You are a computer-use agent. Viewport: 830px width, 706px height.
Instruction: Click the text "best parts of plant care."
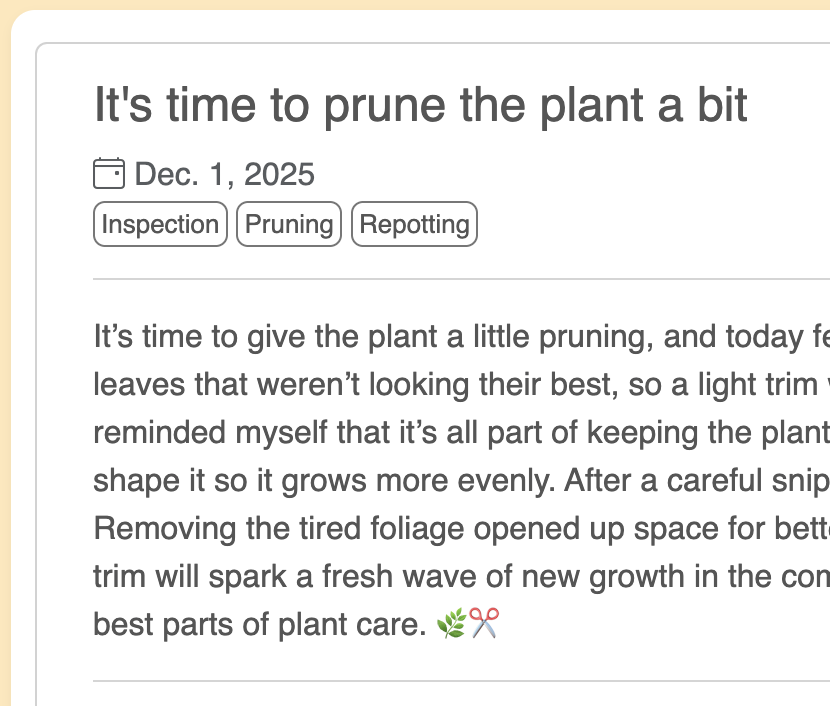(262, 625)
